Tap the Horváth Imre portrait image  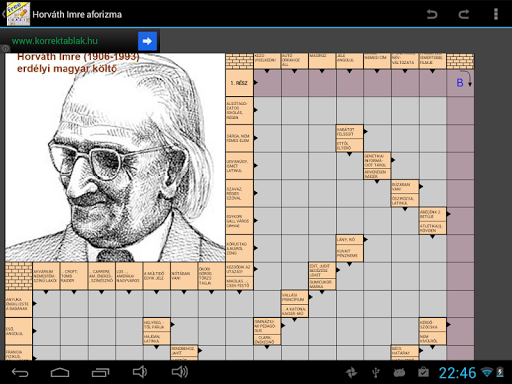coord(115,157)
